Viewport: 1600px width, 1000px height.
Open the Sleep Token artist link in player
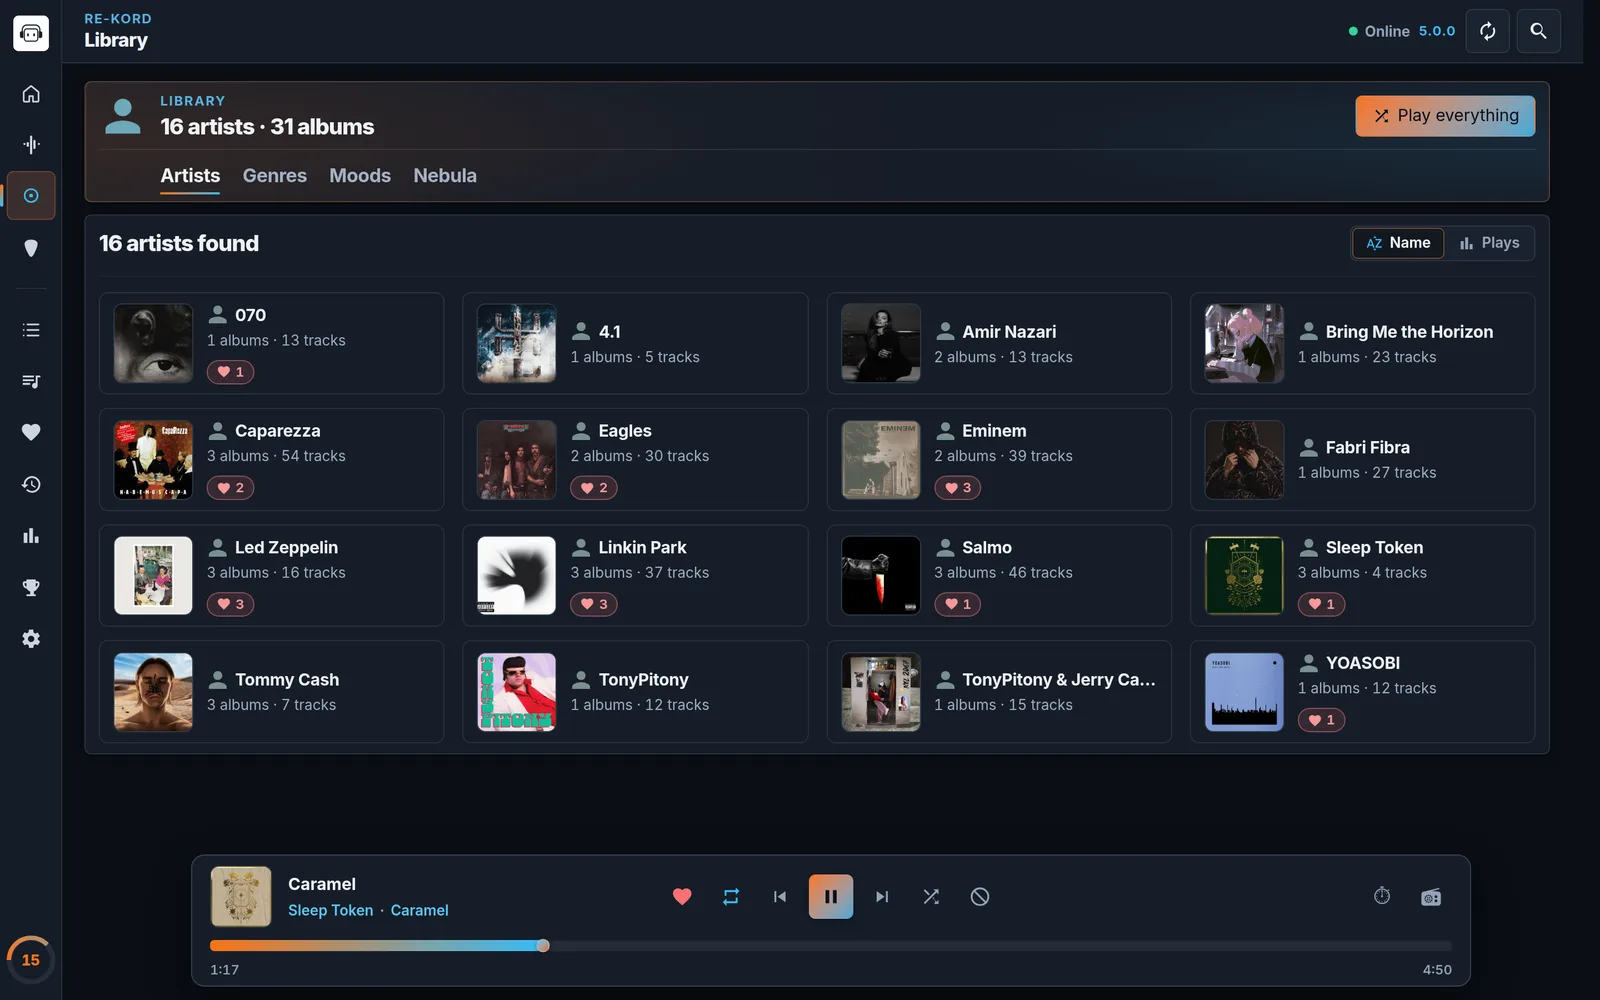pyautogui.click(x=330, y=910)
